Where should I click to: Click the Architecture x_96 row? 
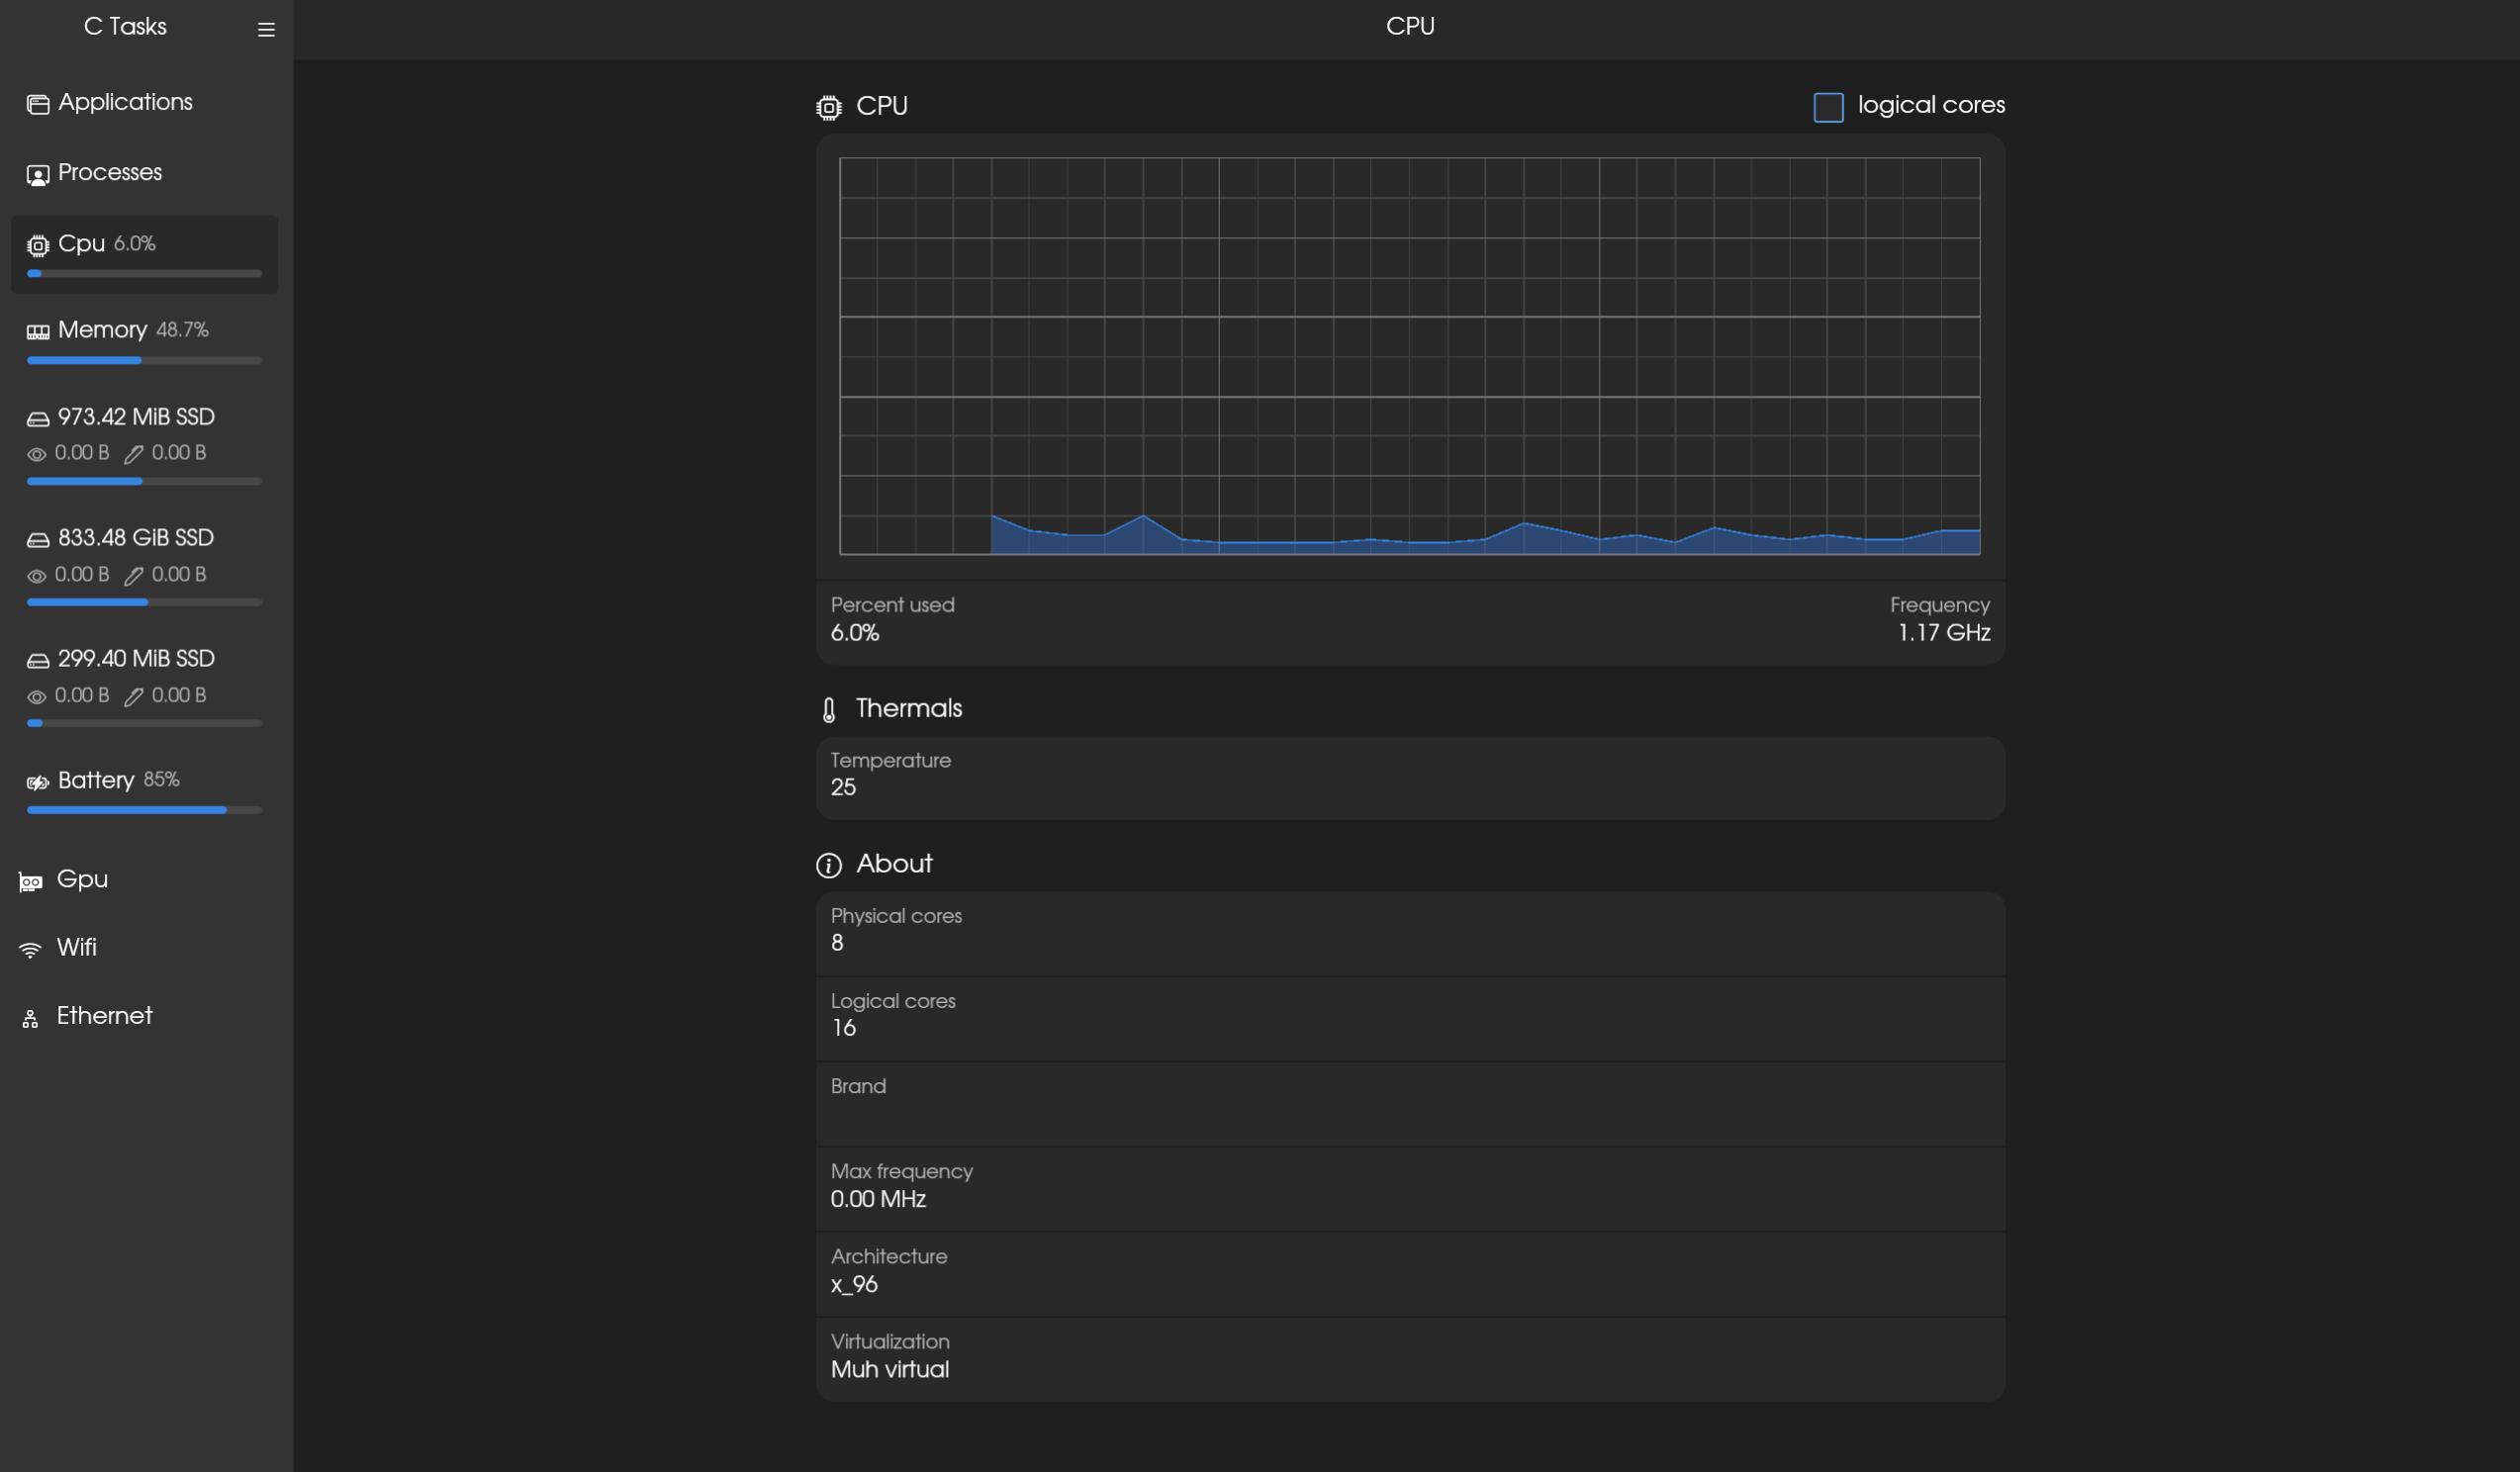[x=1409, y=1272]
